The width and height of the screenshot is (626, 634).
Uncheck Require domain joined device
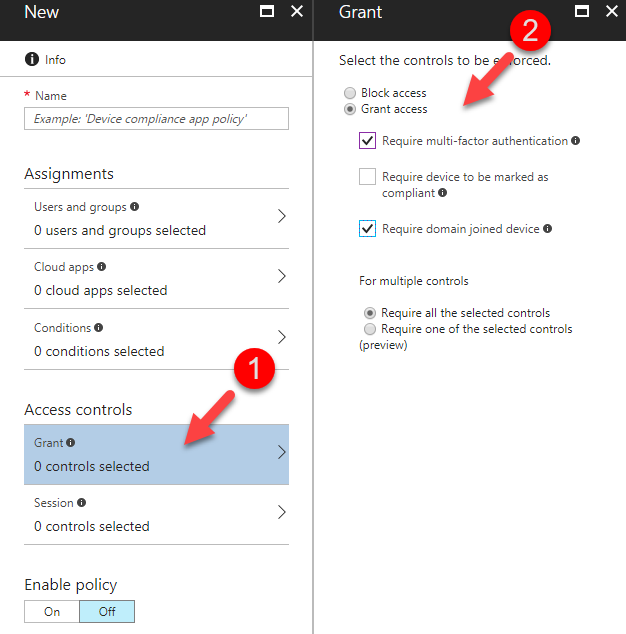tap(367, 228)
